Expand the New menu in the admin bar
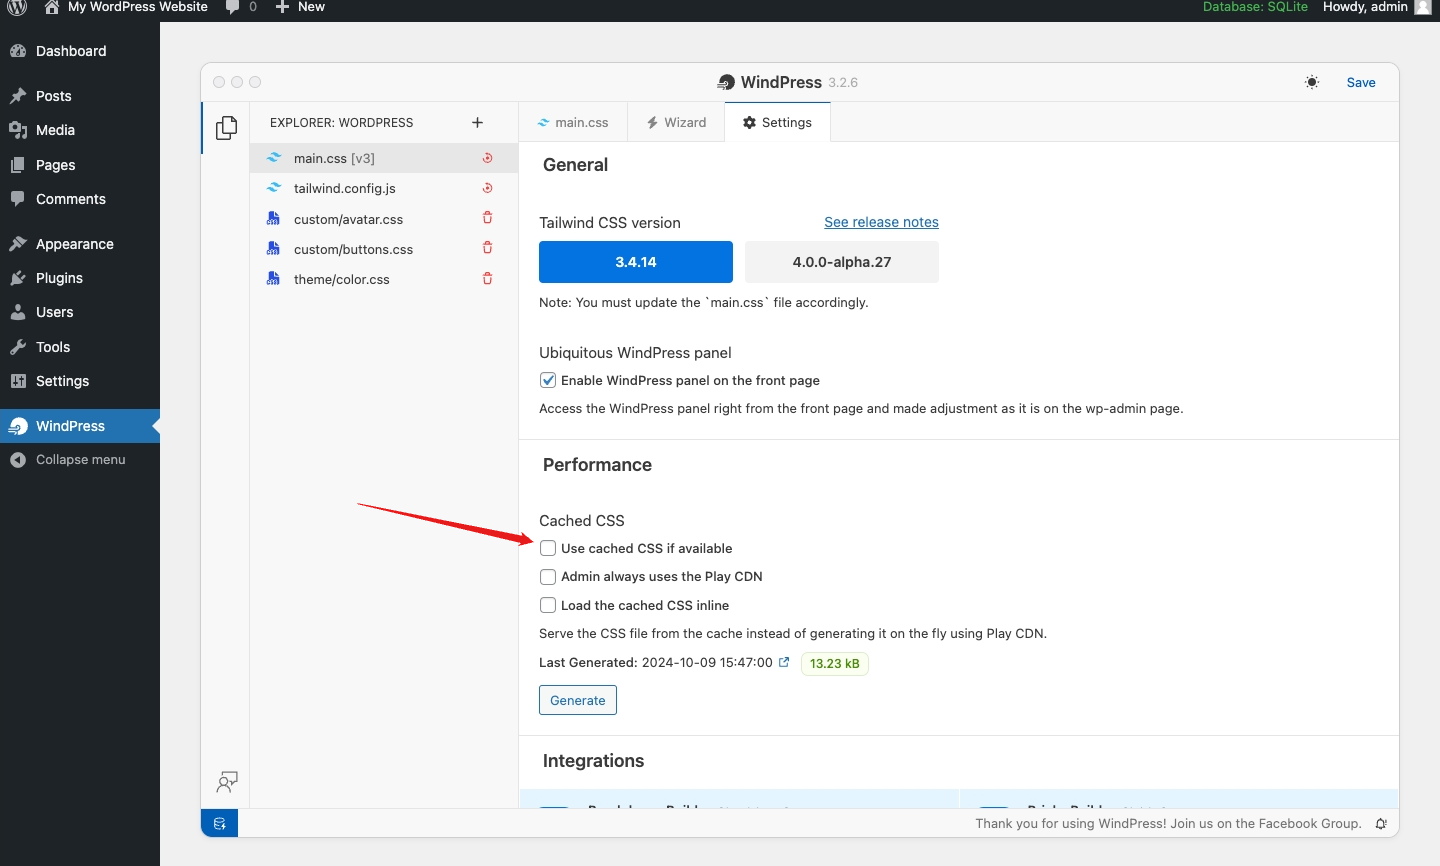 (300, 7)
